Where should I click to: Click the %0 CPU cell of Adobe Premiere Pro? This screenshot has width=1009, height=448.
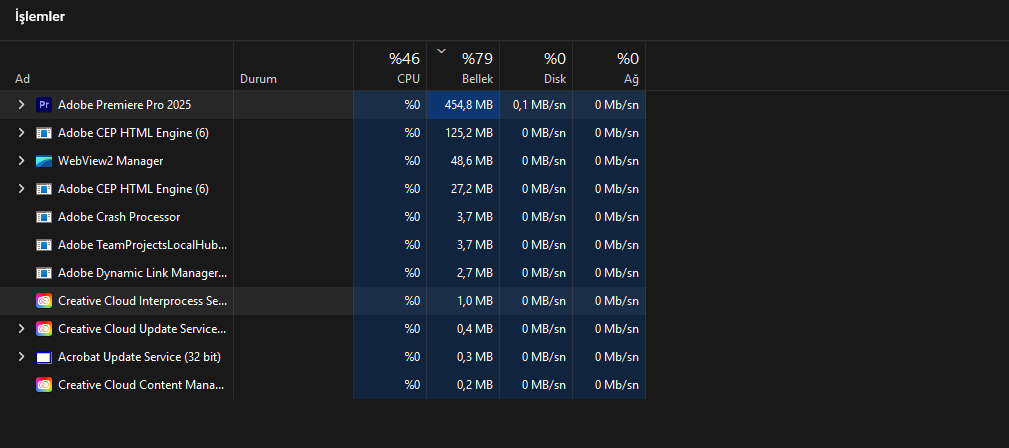[390, 105]
